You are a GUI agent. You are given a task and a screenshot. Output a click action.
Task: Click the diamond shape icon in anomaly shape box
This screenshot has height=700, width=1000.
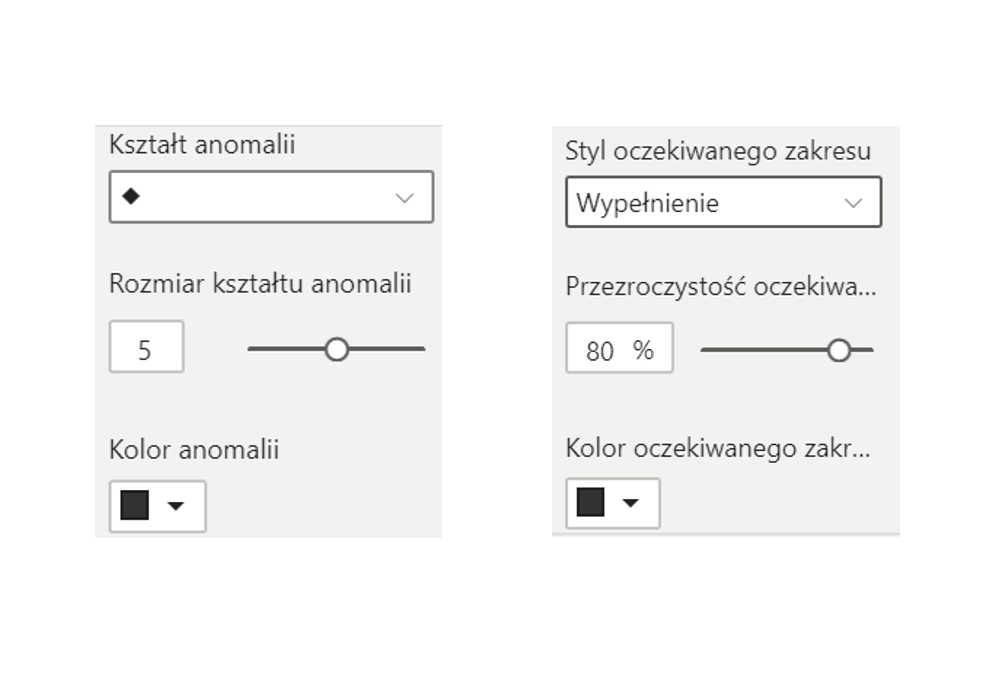click(x=131, y=197)
